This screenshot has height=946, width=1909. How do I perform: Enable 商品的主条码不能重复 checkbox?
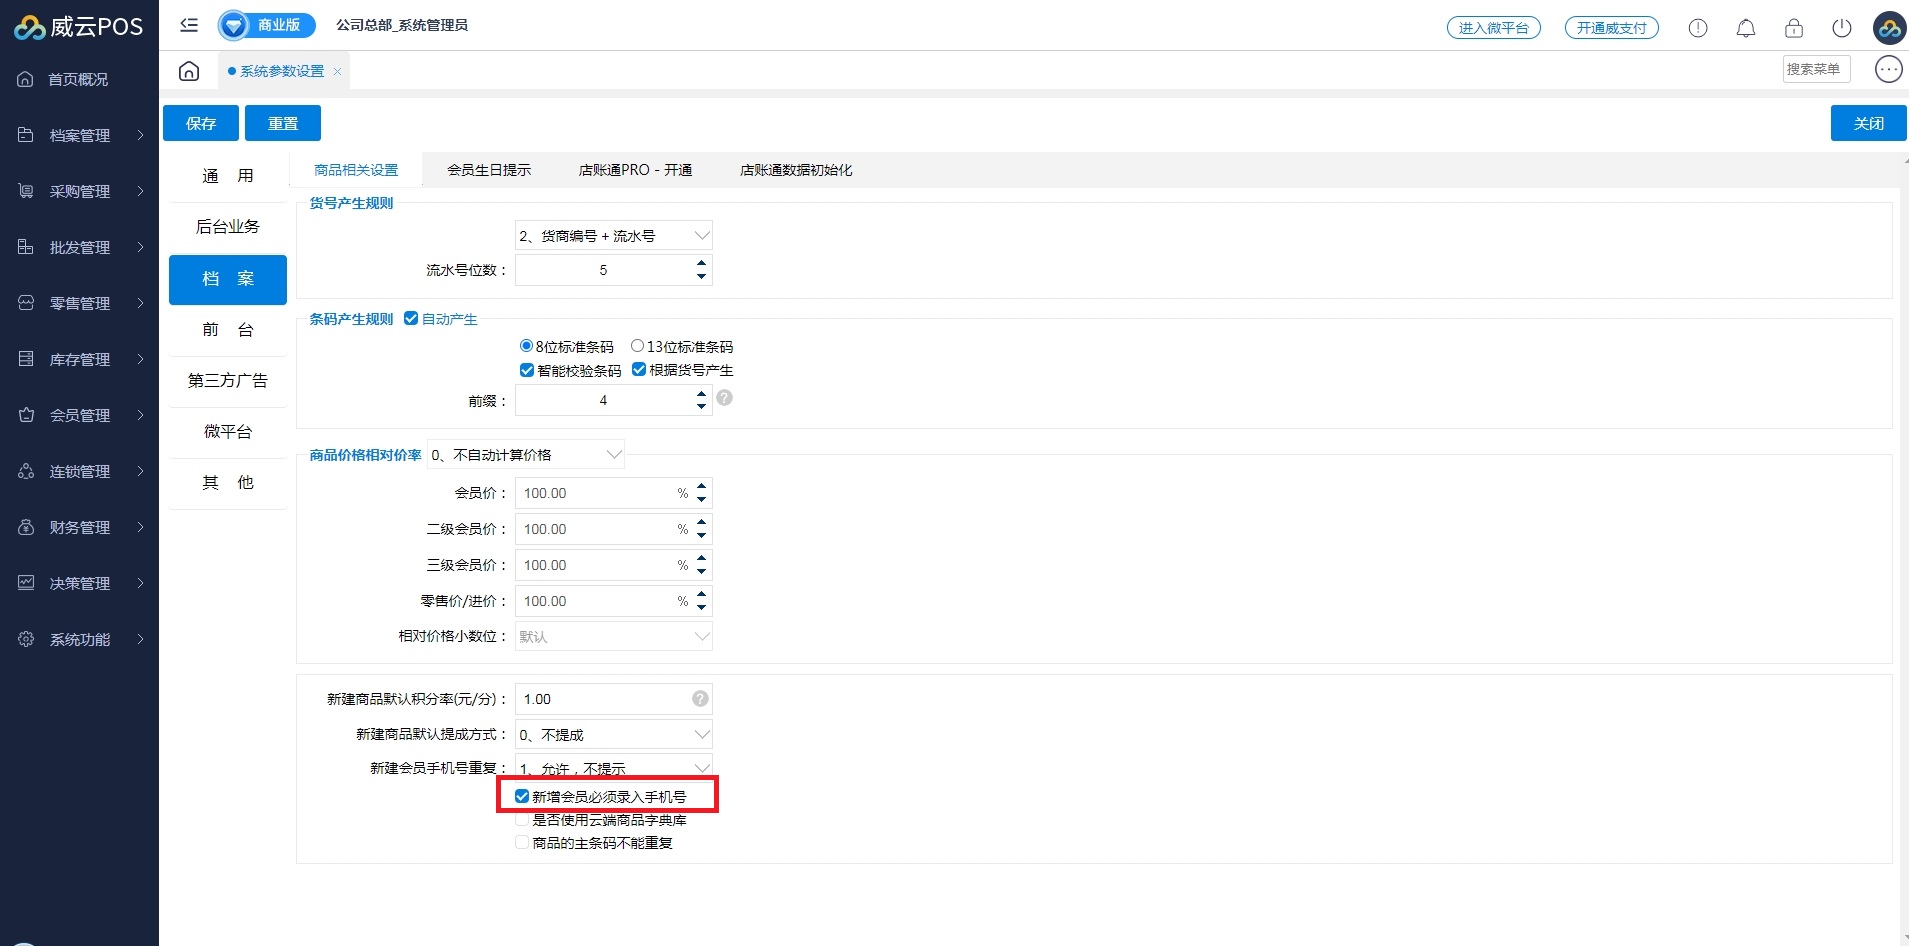[x=522, y=843]
